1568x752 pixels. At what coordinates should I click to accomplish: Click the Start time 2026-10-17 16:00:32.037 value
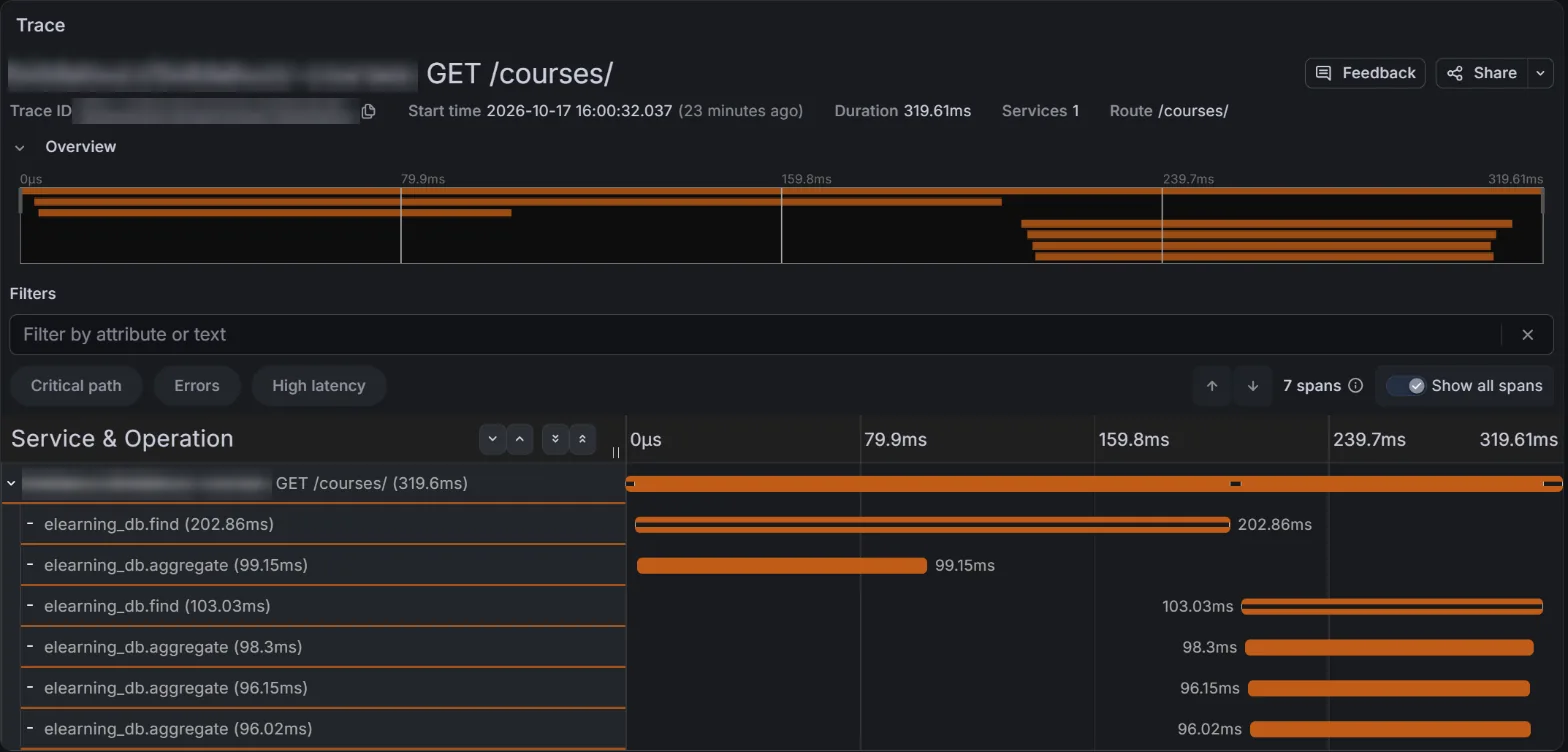click(x=579, y=111)
